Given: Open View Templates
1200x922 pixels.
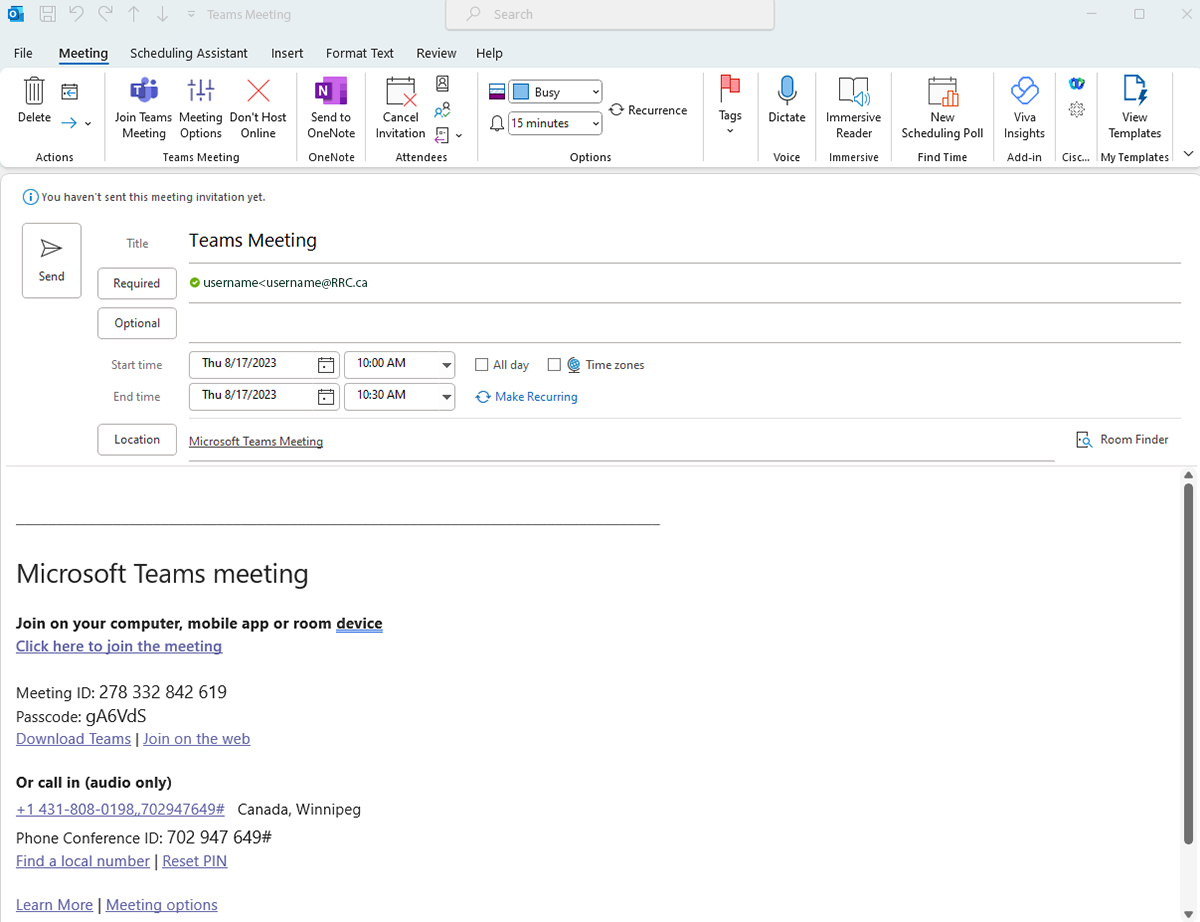Looking at the screenshot, I should (1135, 108).
